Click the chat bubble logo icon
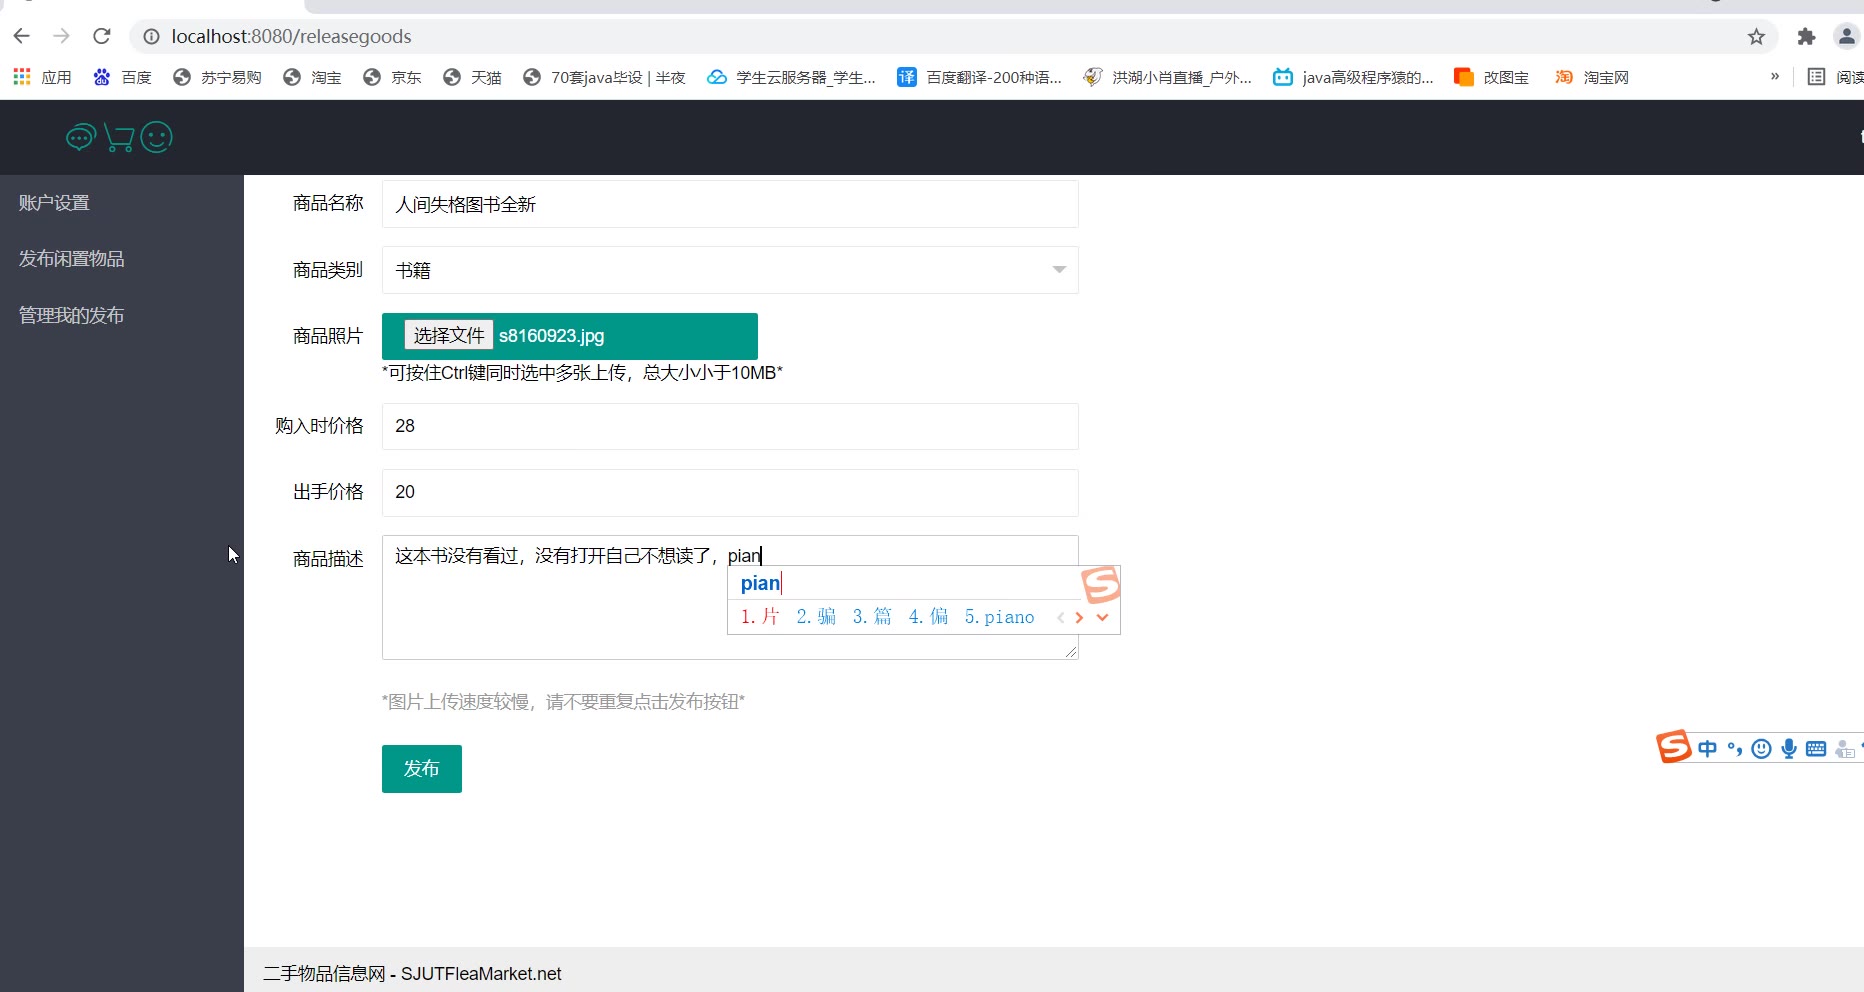This screenshot has height=992, width=1864. click(x=80, y=137)
